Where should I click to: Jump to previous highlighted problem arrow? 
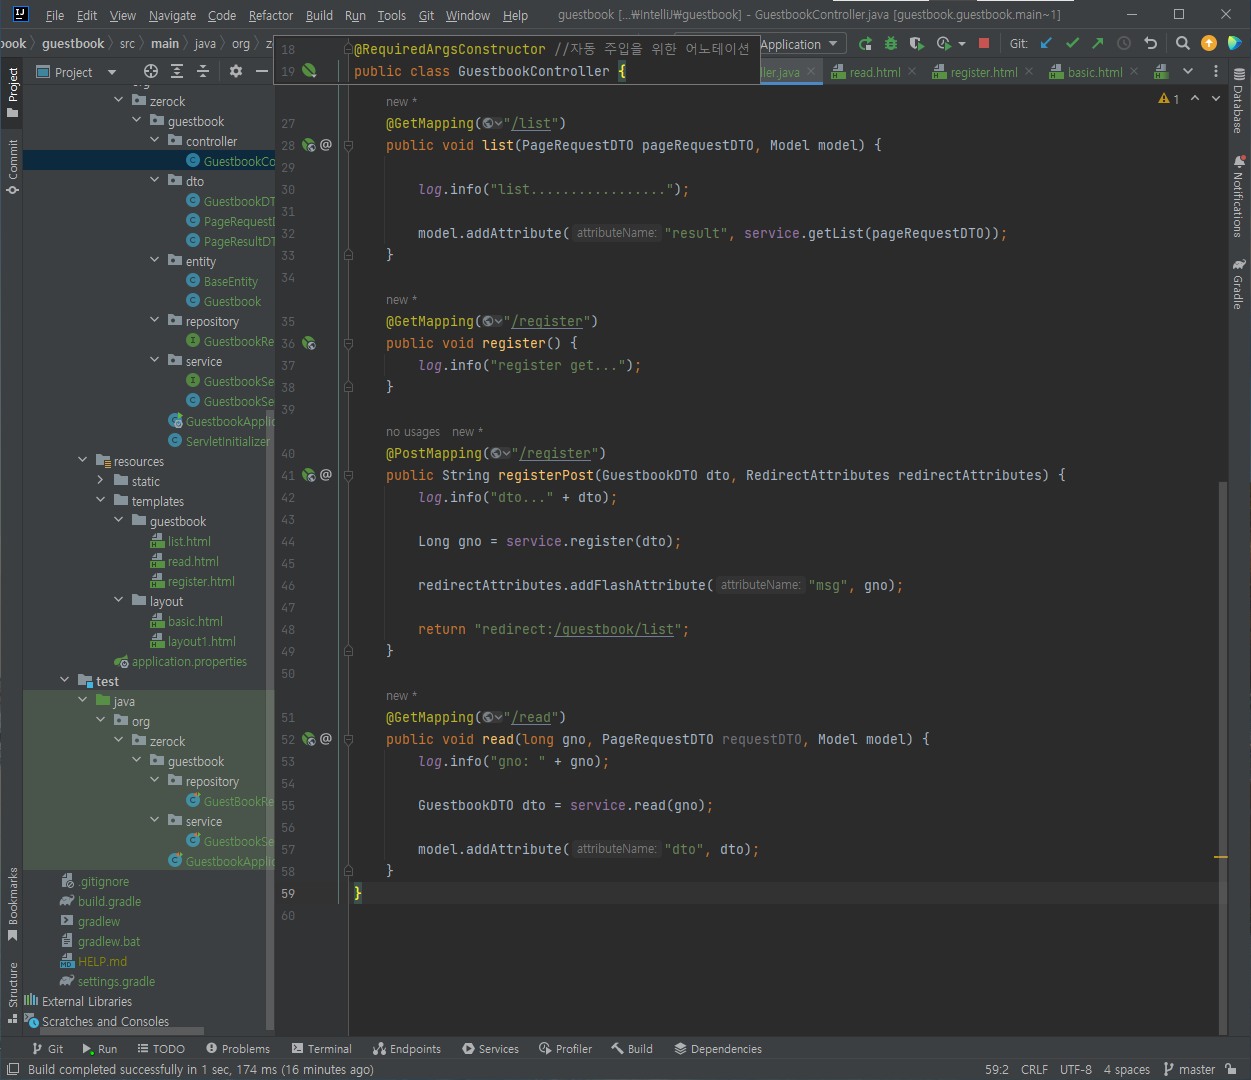1195,98
